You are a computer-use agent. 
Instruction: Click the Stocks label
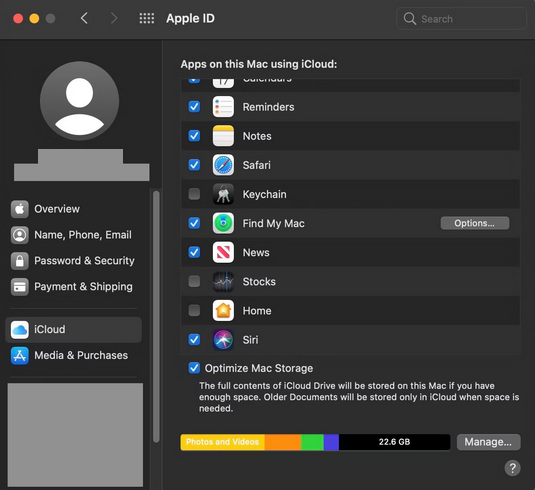259,282
